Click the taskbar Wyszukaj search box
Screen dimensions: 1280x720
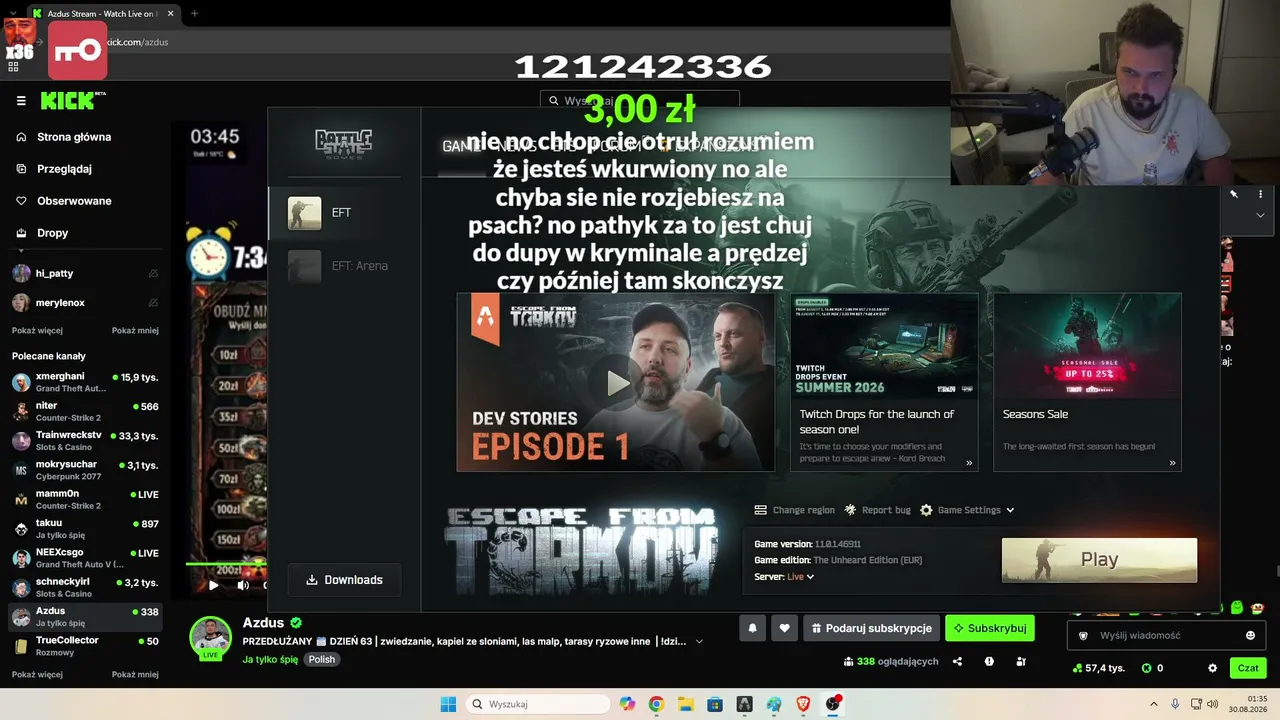(x=538, y=704)
